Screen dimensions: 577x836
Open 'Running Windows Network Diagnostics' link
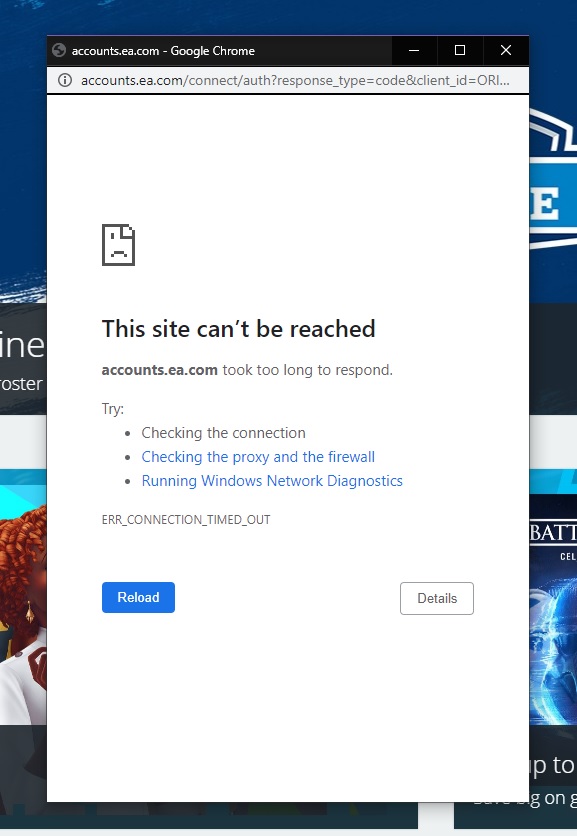[272, 481]
